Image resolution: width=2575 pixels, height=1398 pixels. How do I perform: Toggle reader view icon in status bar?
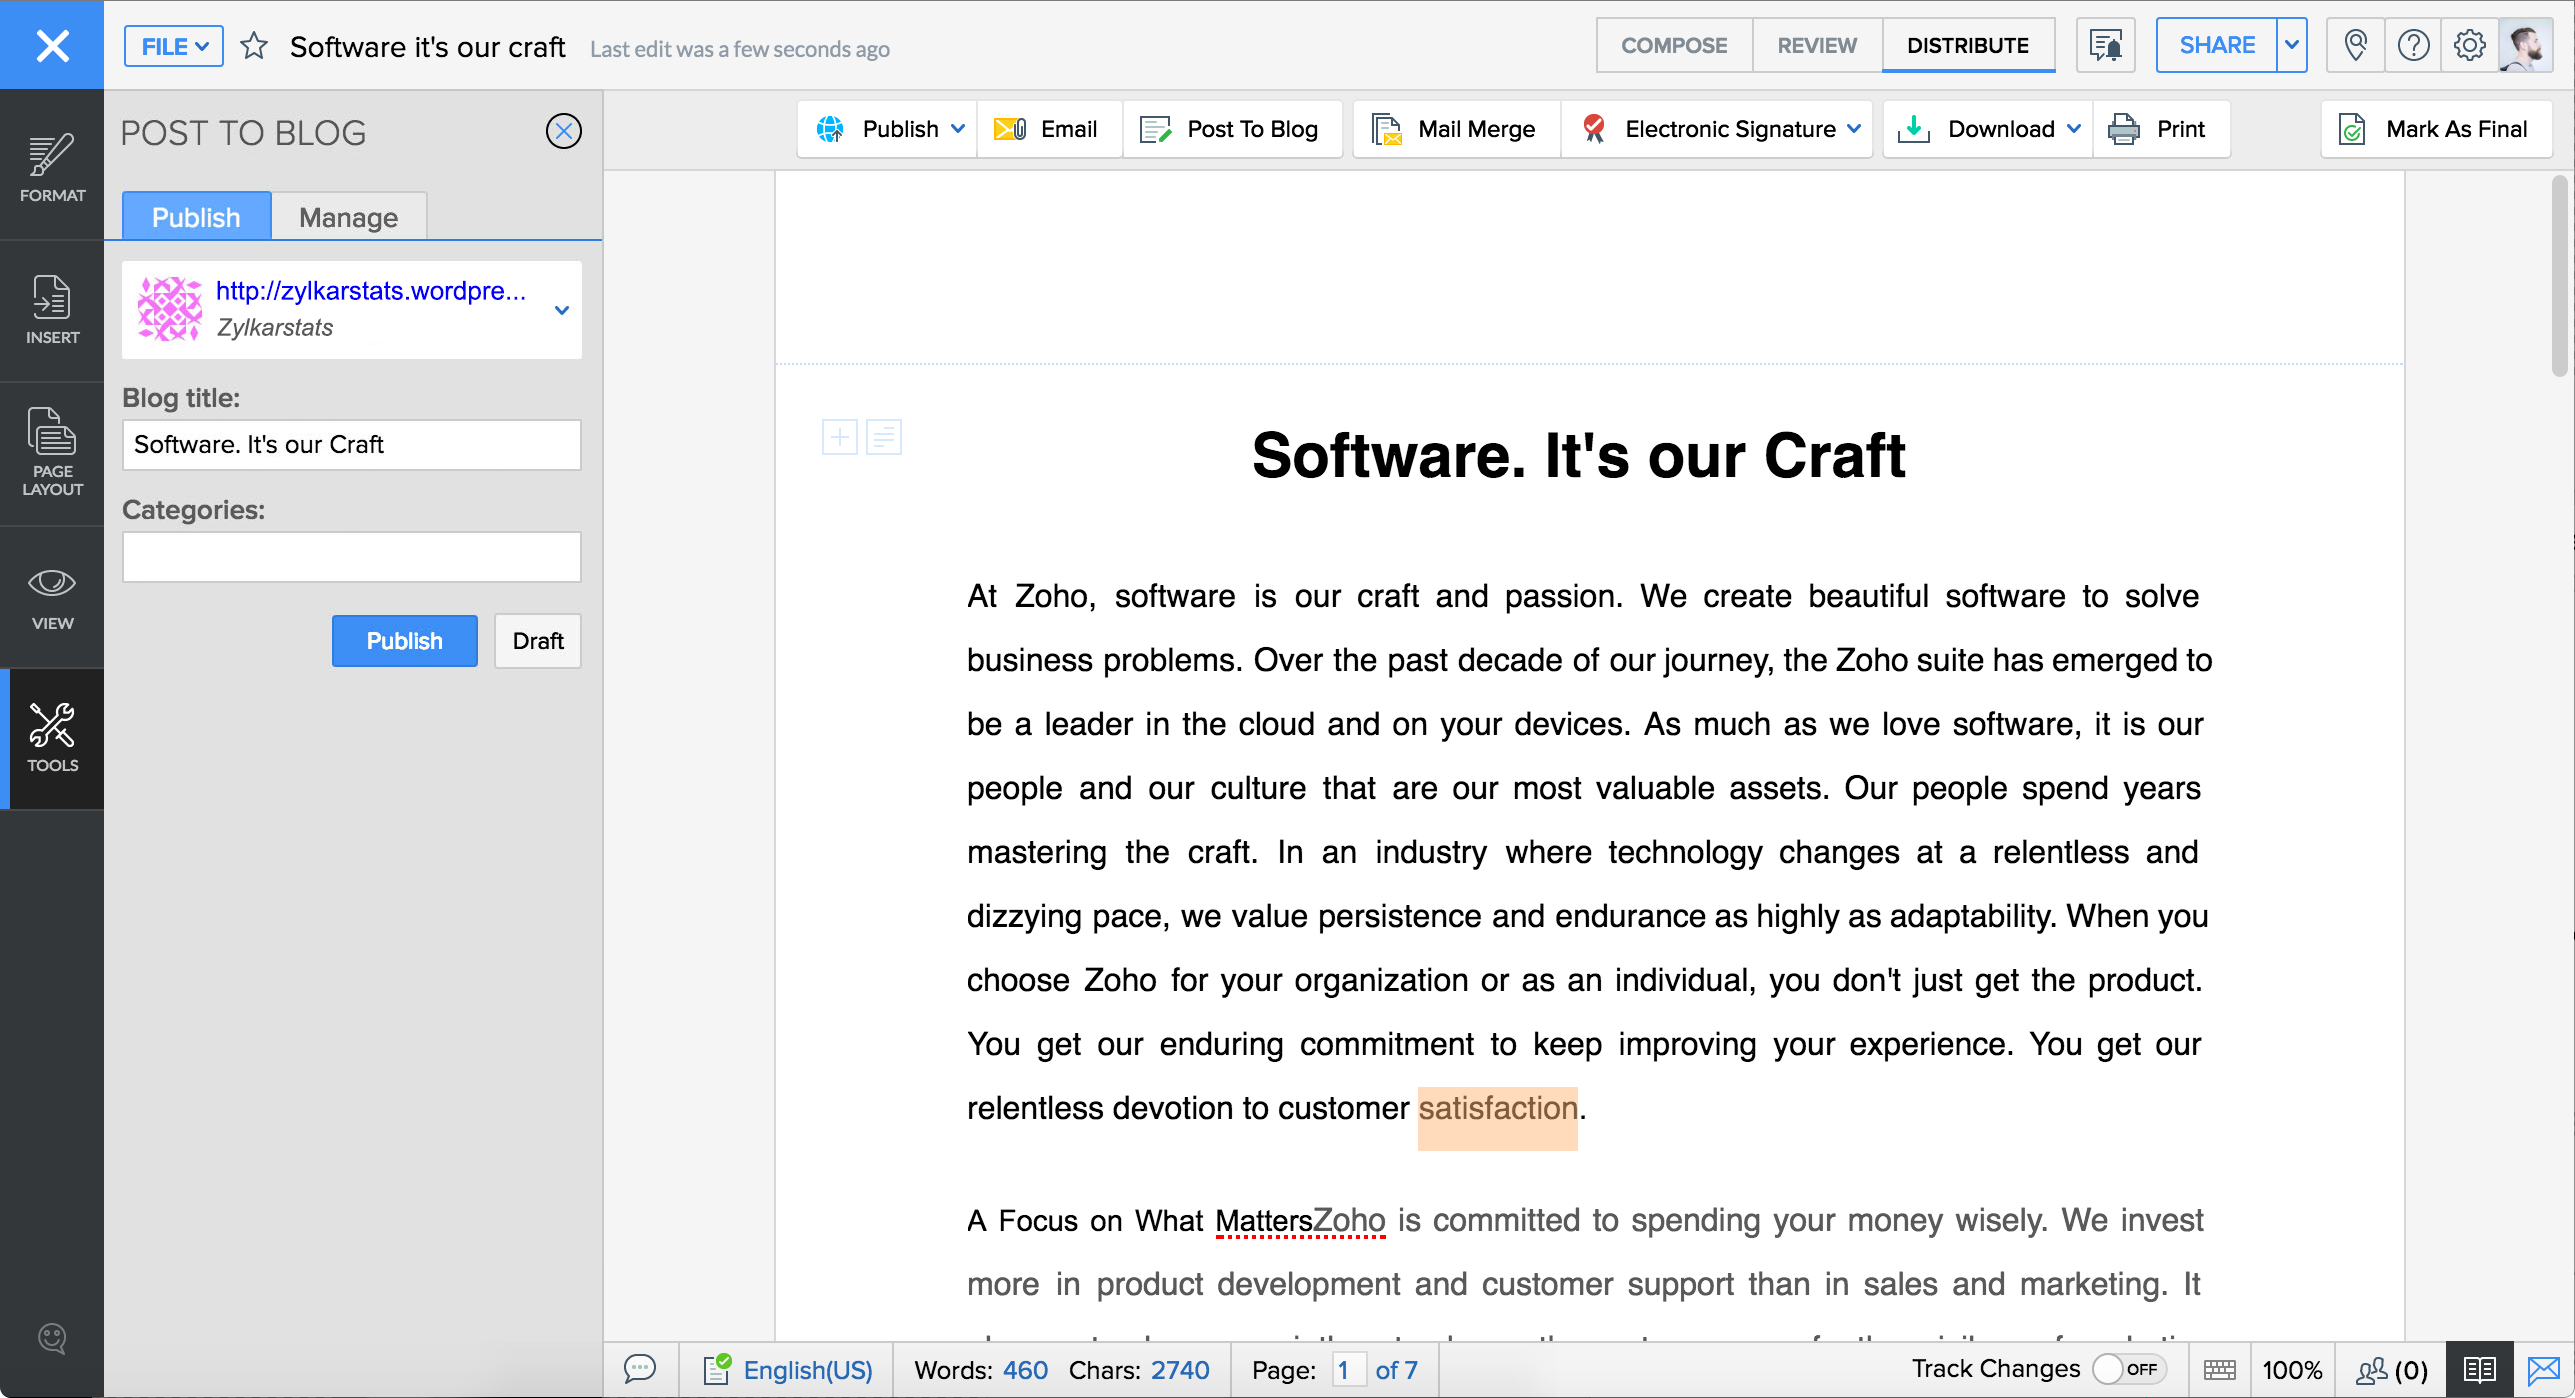(2479, 1369)
